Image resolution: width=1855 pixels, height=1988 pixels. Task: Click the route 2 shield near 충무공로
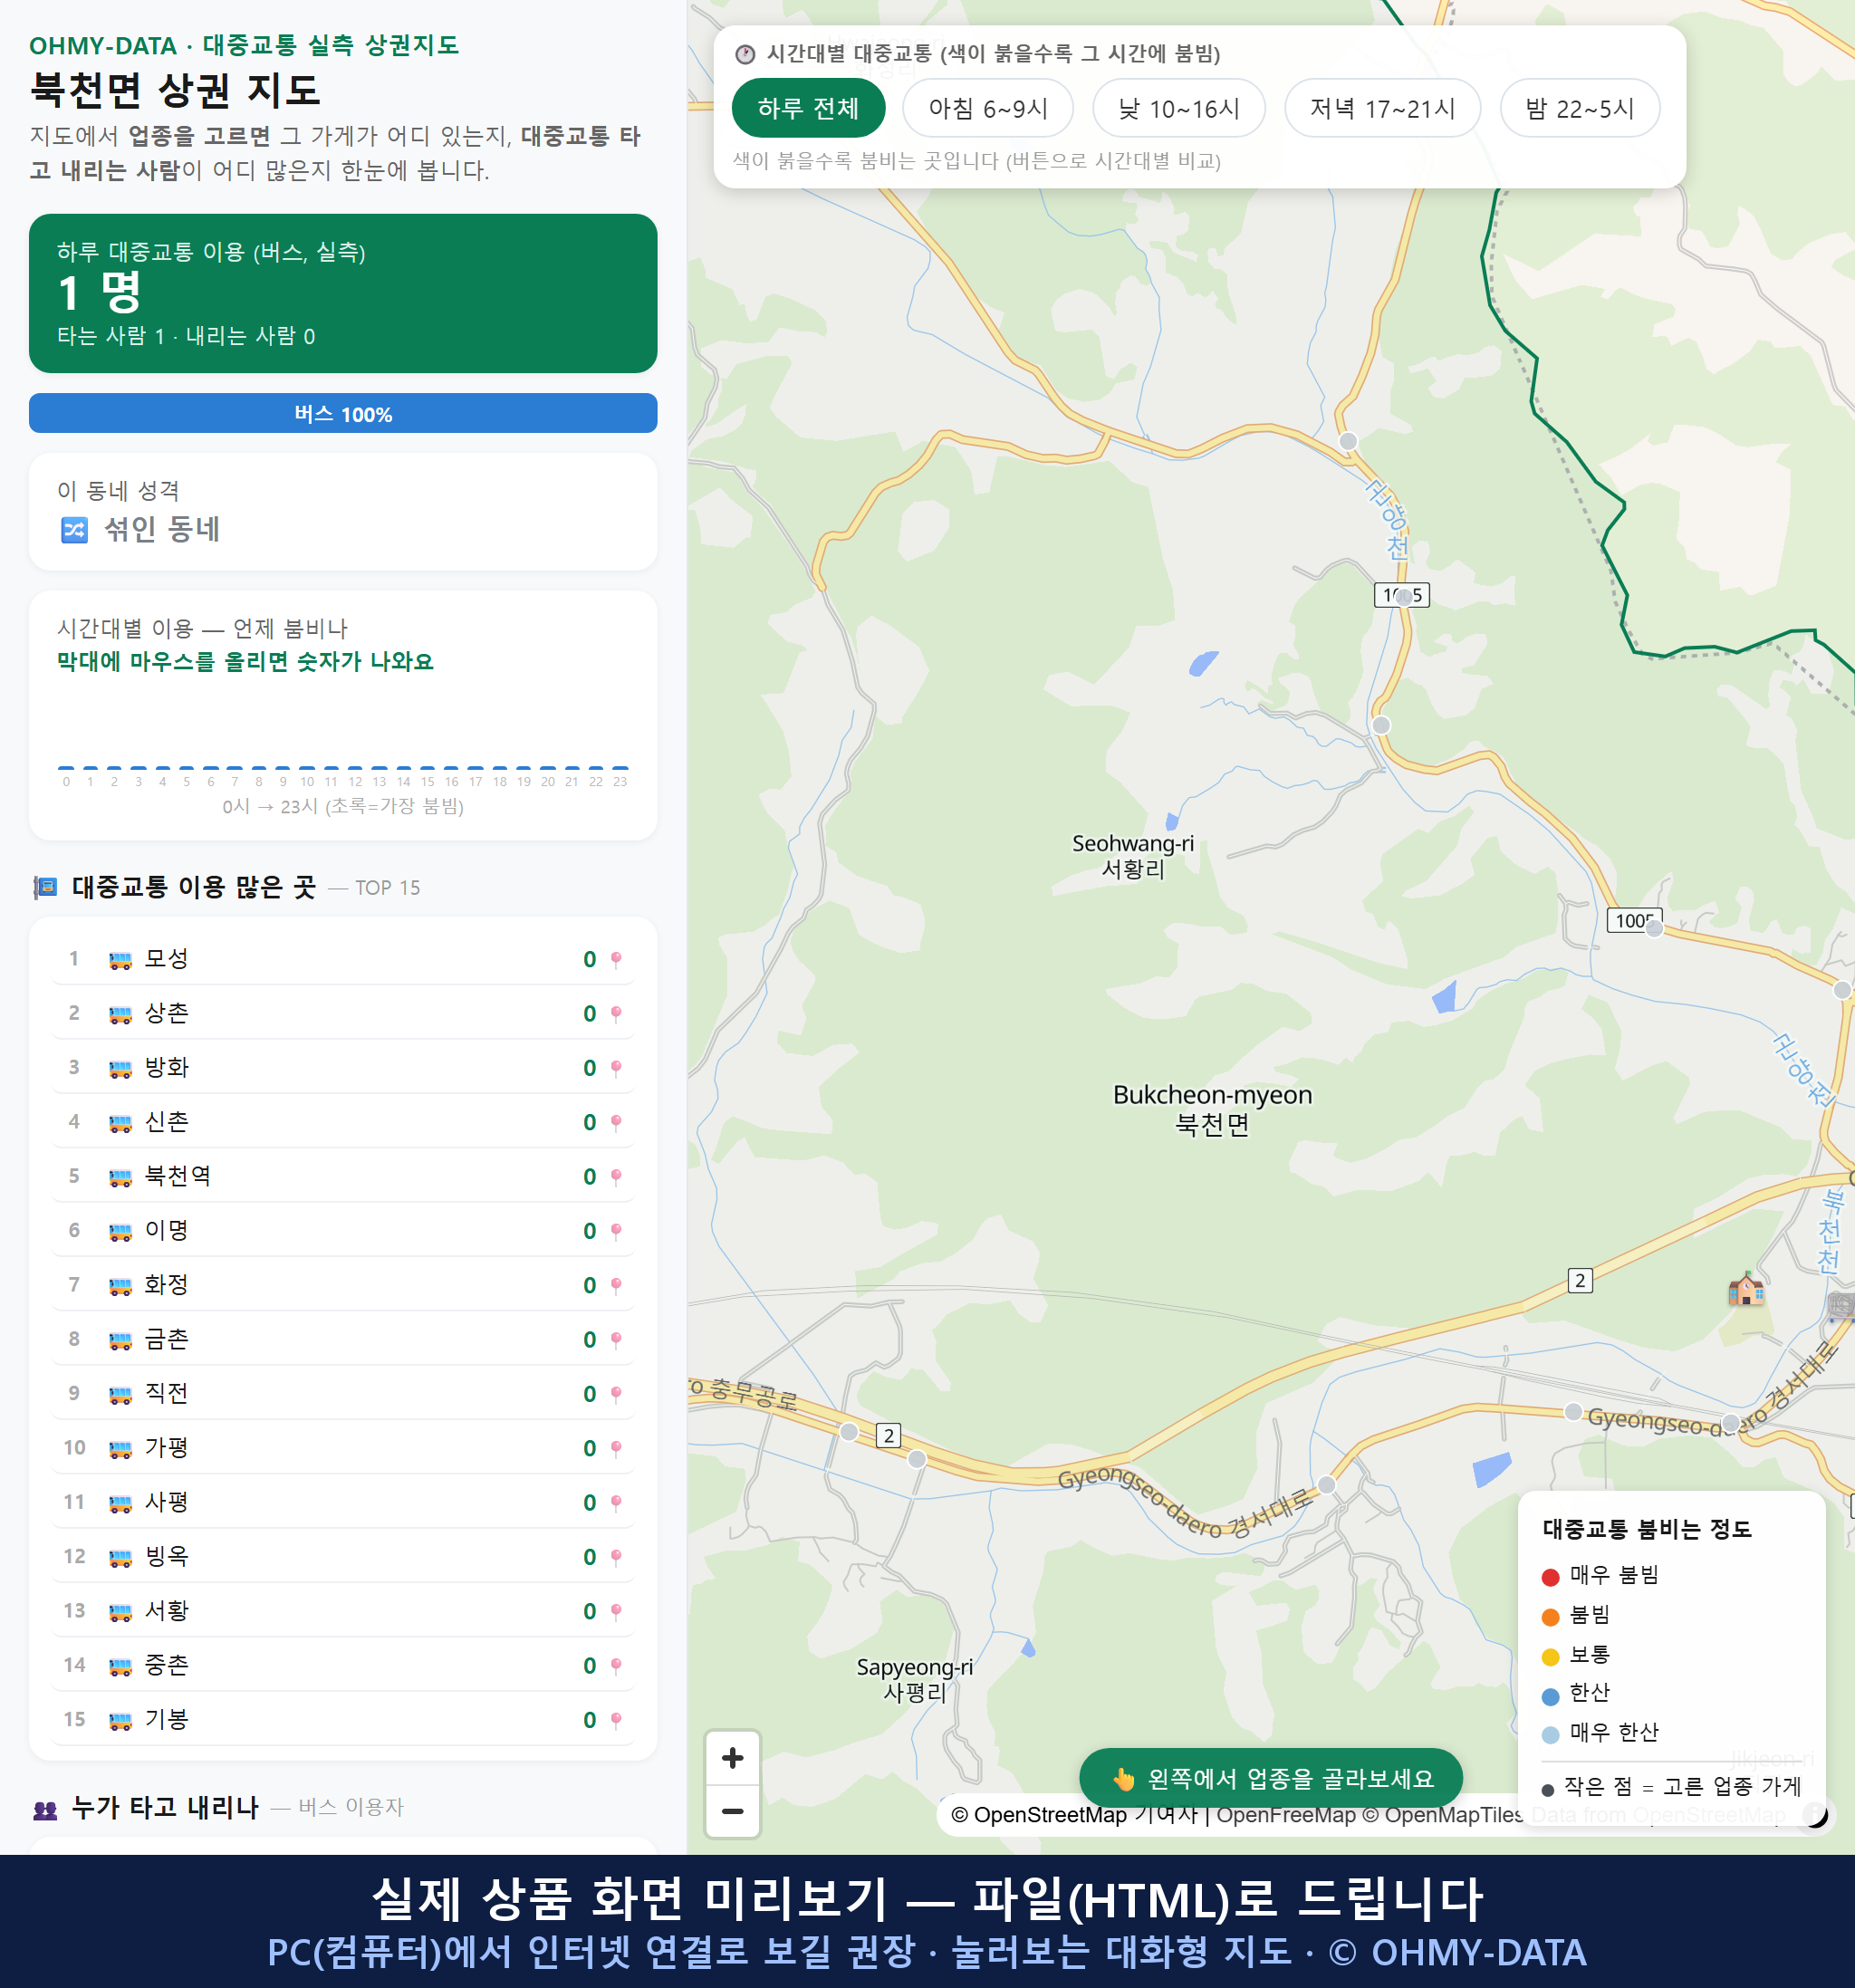point(888,1435)
